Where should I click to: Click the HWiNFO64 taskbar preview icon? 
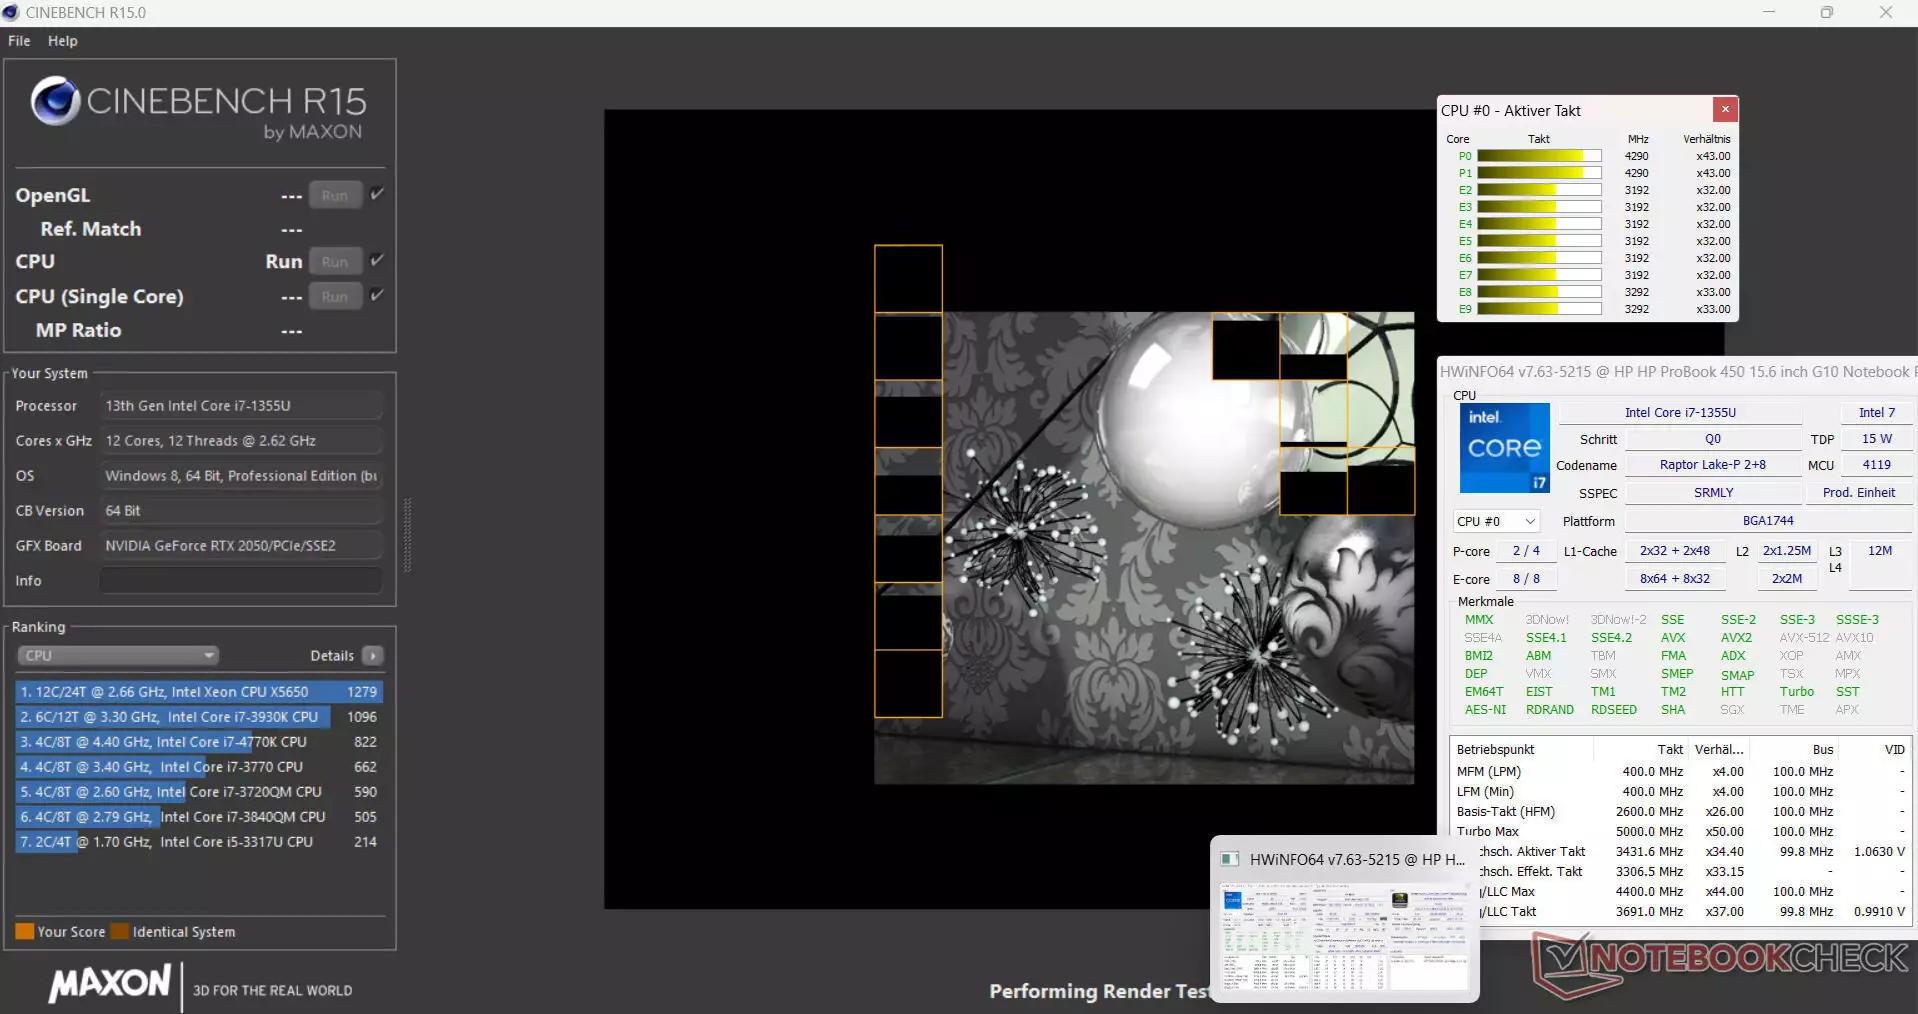1230,859
